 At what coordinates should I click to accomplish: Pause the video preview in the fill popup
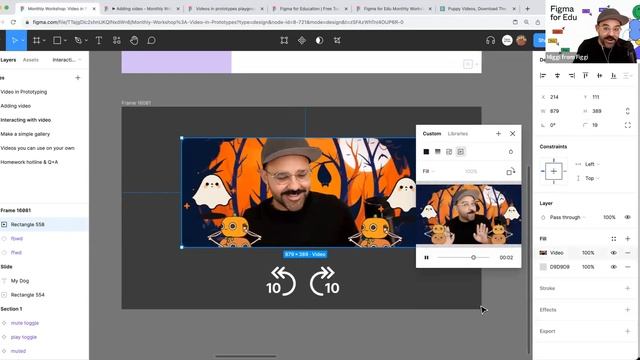[427, 258]
